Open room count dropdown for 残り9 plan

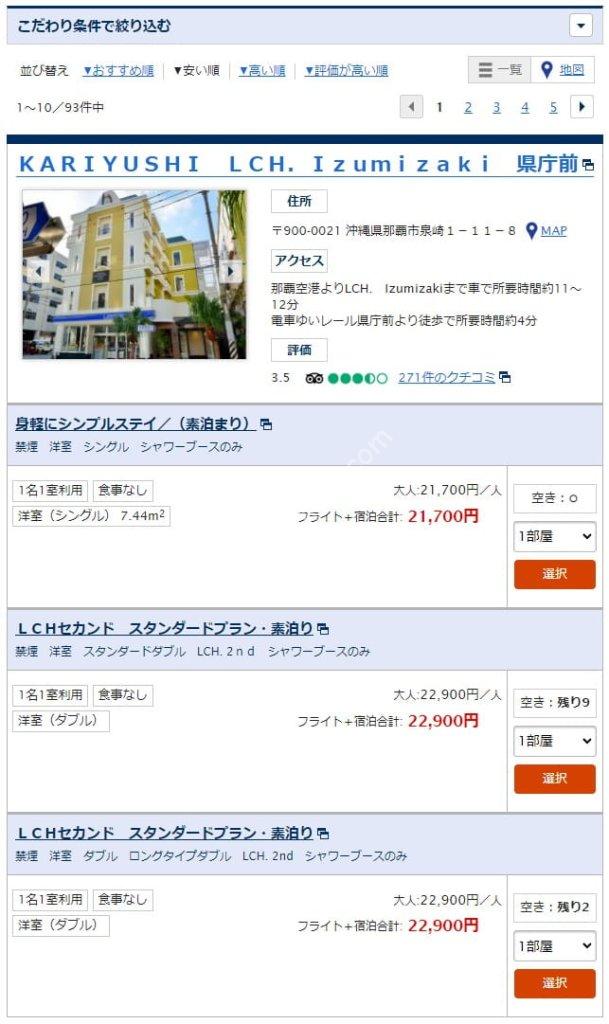click(554, 741)
